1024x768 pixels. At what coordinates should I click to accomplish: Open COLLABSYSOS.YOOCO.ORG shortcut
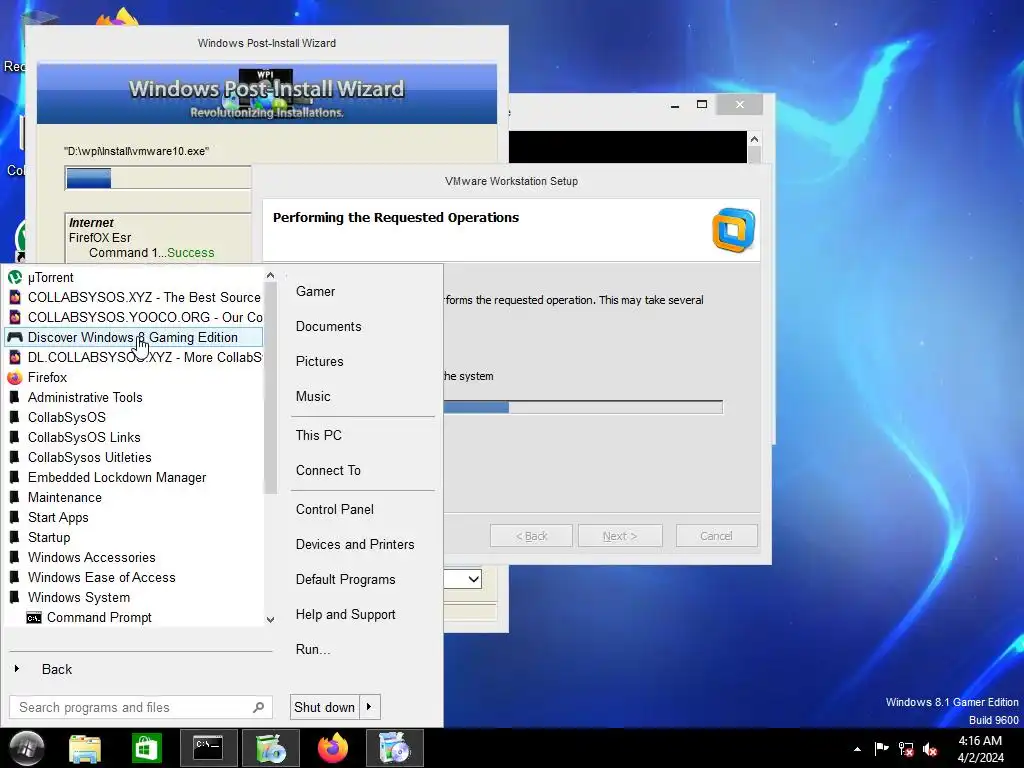coord(133,317)
